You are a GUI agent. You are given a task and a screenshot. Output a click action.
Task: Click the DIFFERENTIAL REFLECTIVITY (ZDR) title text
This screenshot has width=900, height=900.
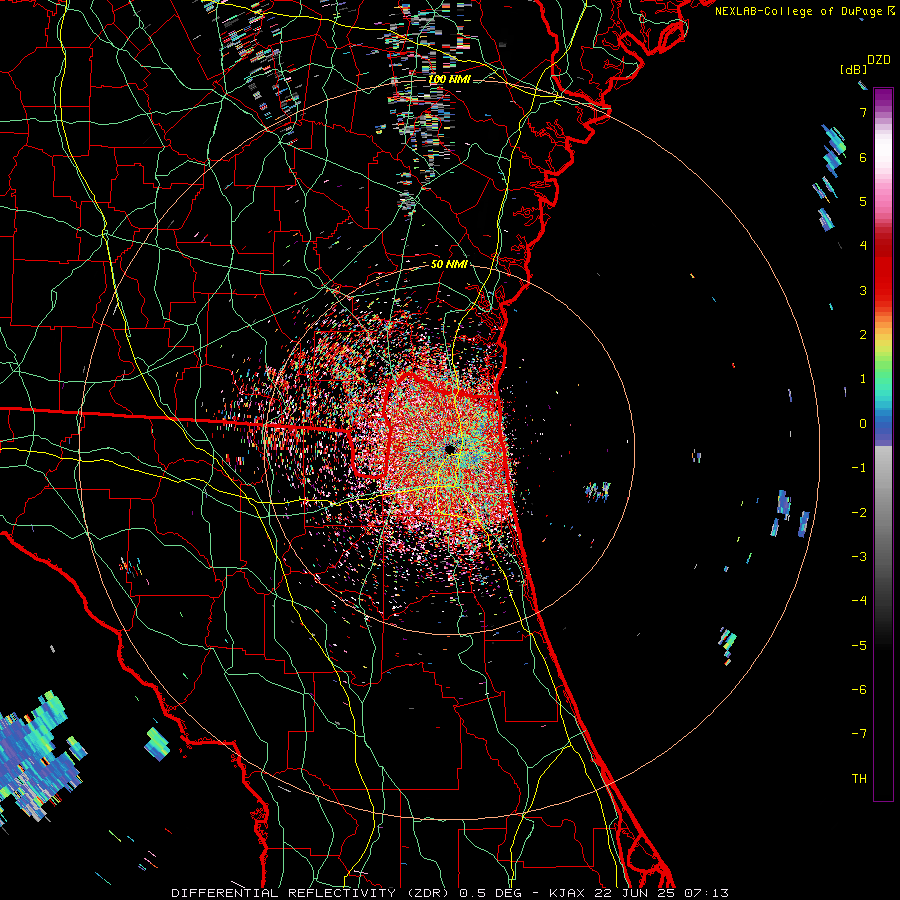coord(313,893)
